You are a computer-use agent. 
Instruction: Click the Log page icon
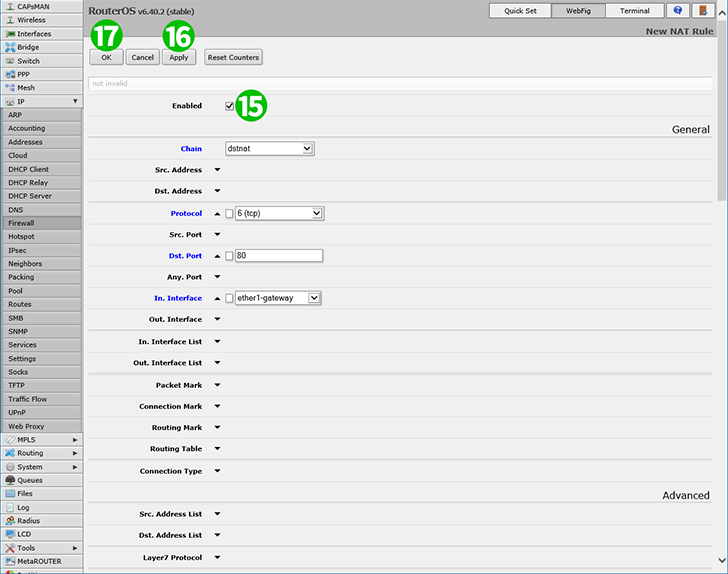(x=10, y=508)
